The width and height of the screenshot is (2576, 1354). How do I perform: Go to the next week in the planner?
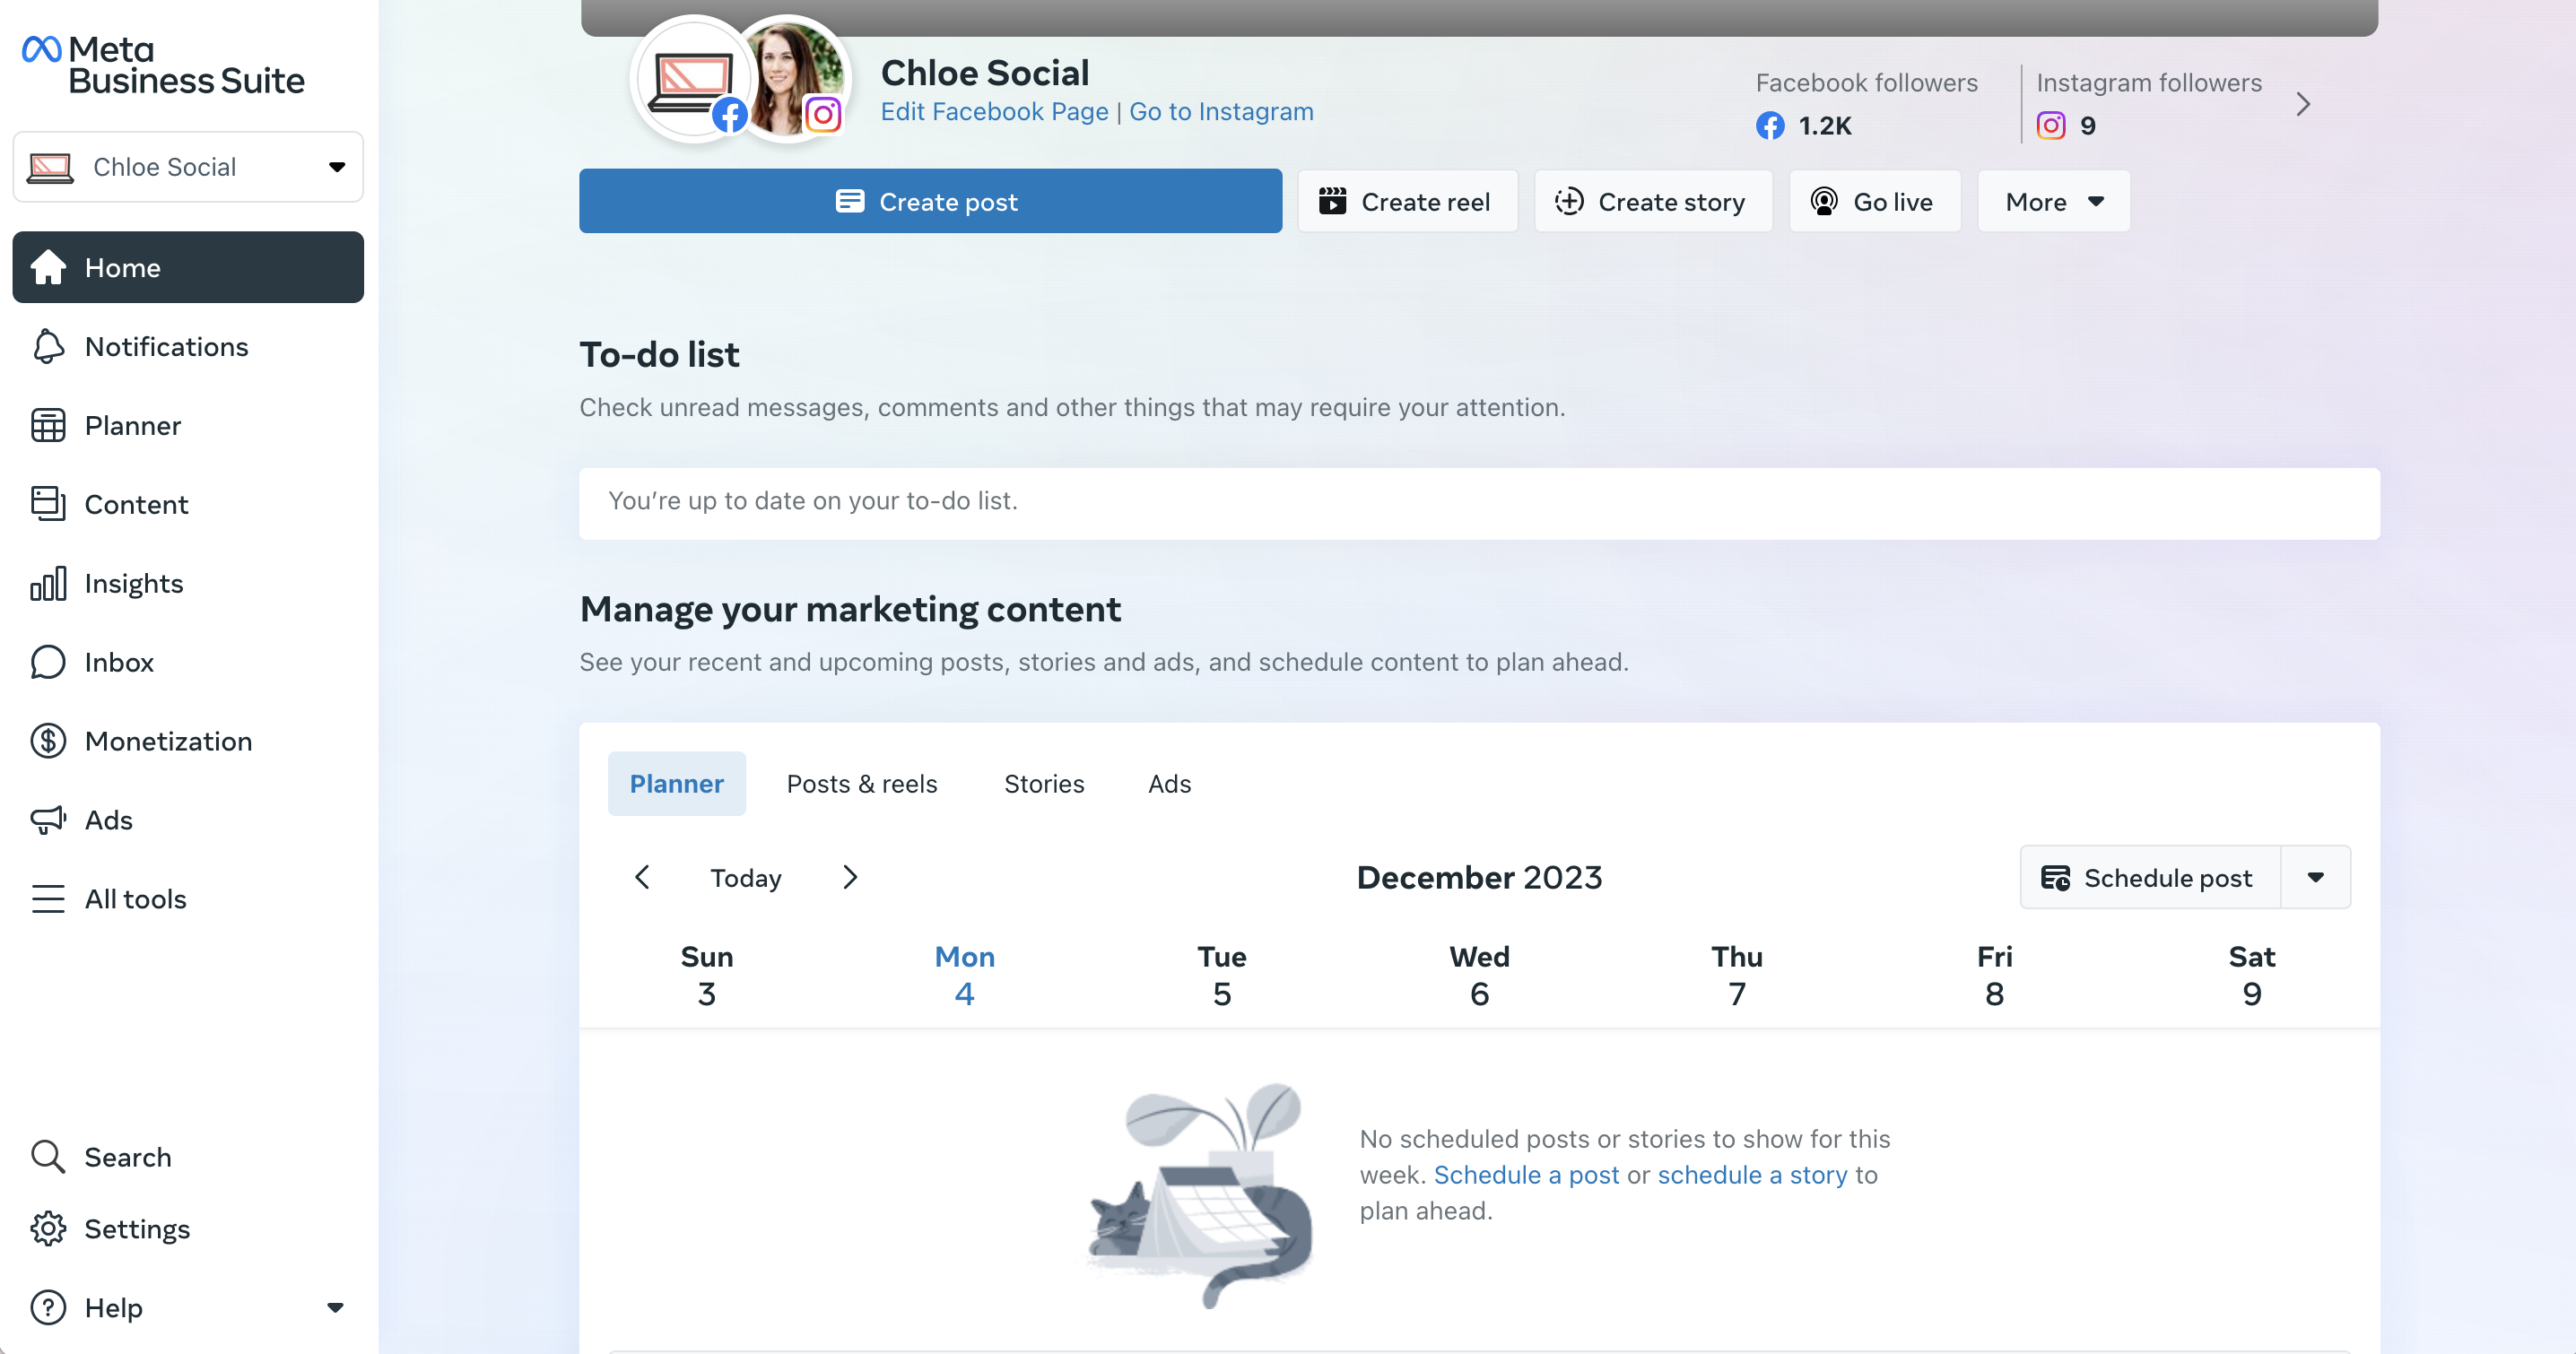pyautogui.click(x=850, y=877)
